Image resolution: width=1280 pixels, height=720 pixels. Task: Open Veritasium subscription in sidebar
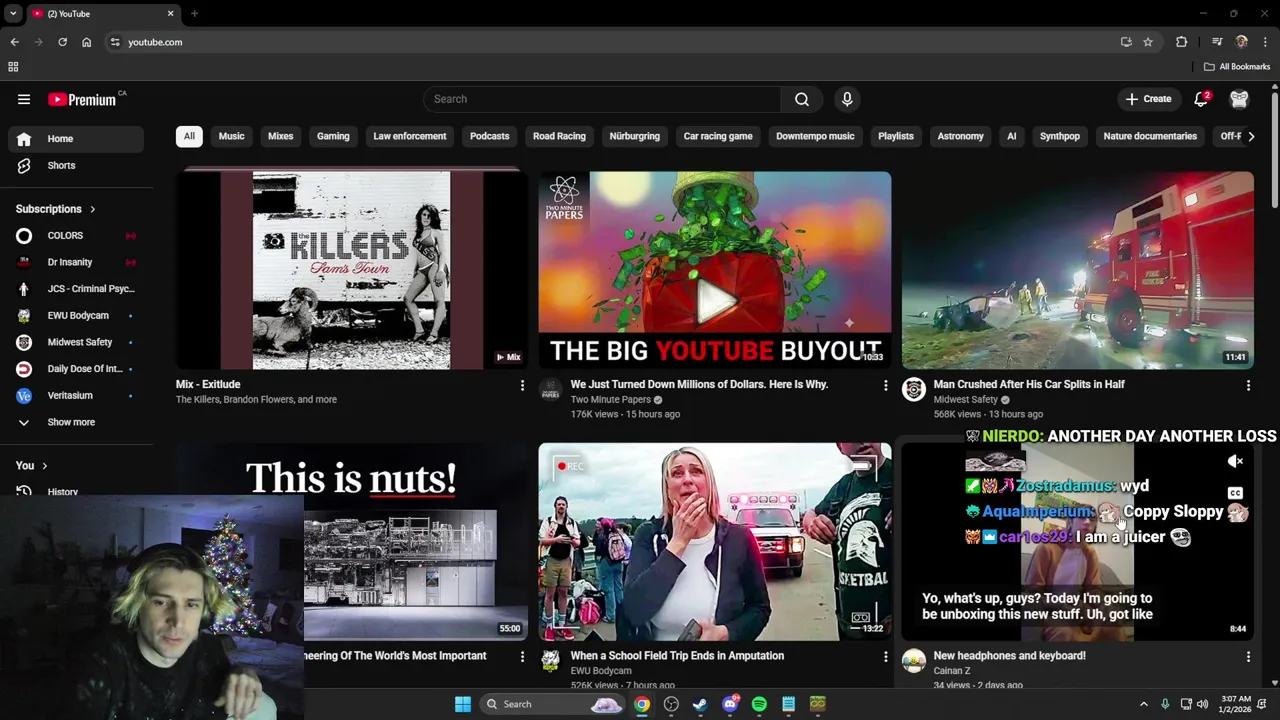pyautogui.click(x=76, y=395)
